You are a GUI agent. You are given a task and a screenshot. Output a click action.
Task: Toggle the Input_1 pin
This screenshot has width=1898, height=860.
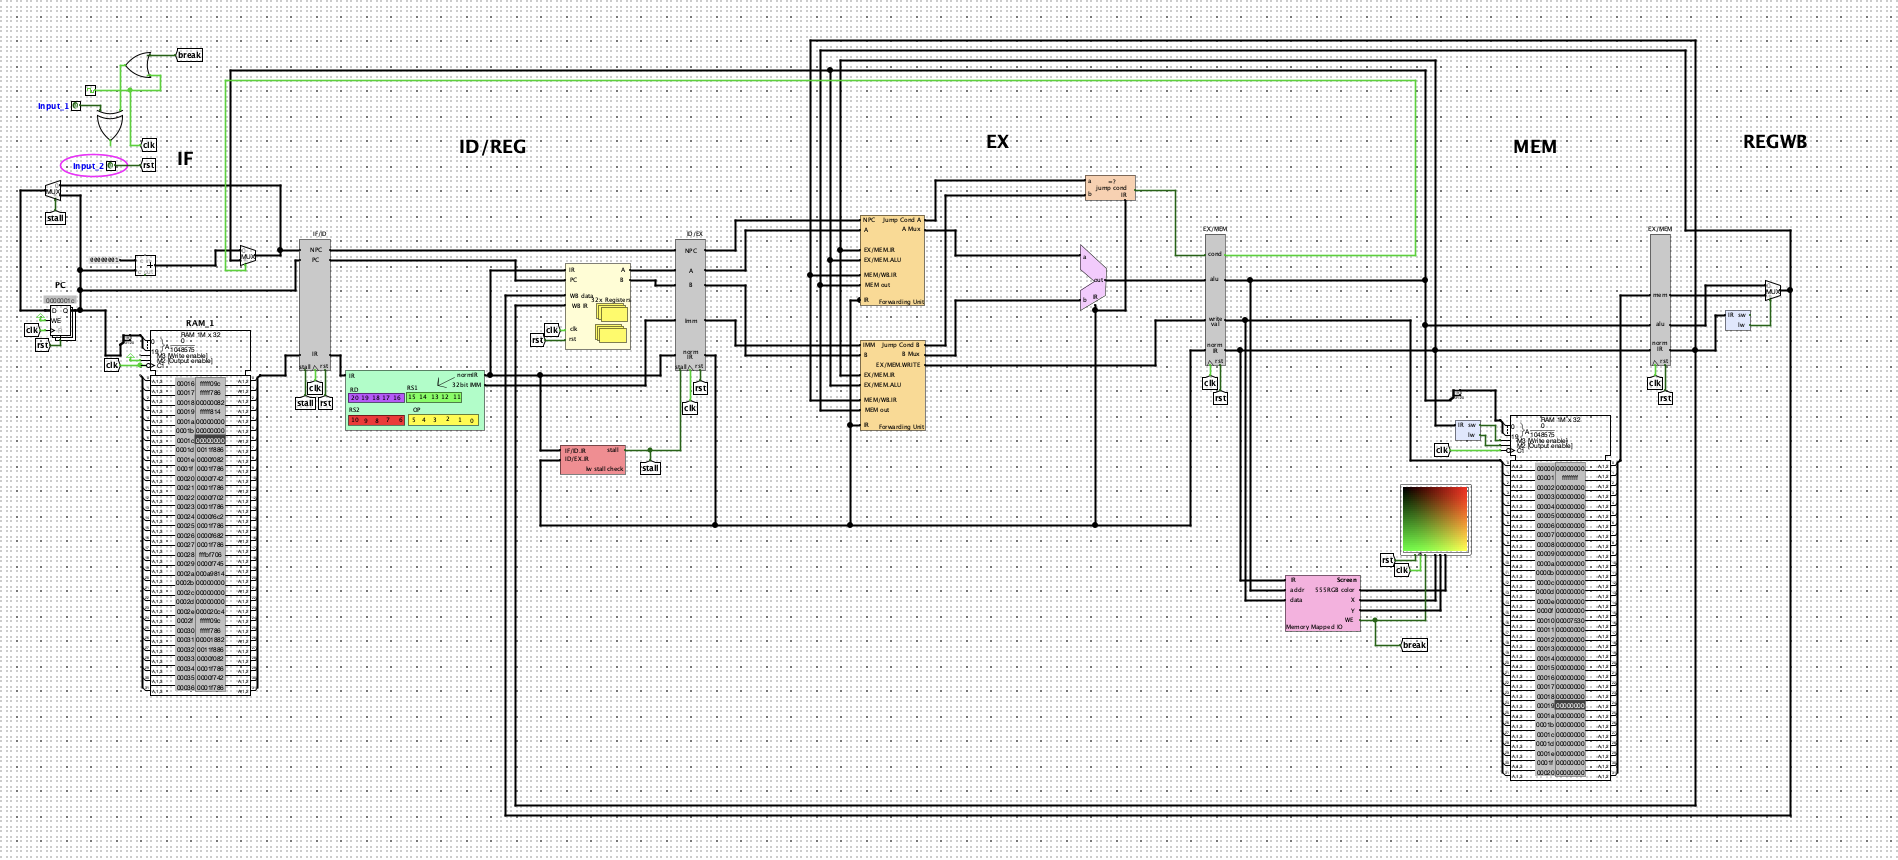[76, 106]
